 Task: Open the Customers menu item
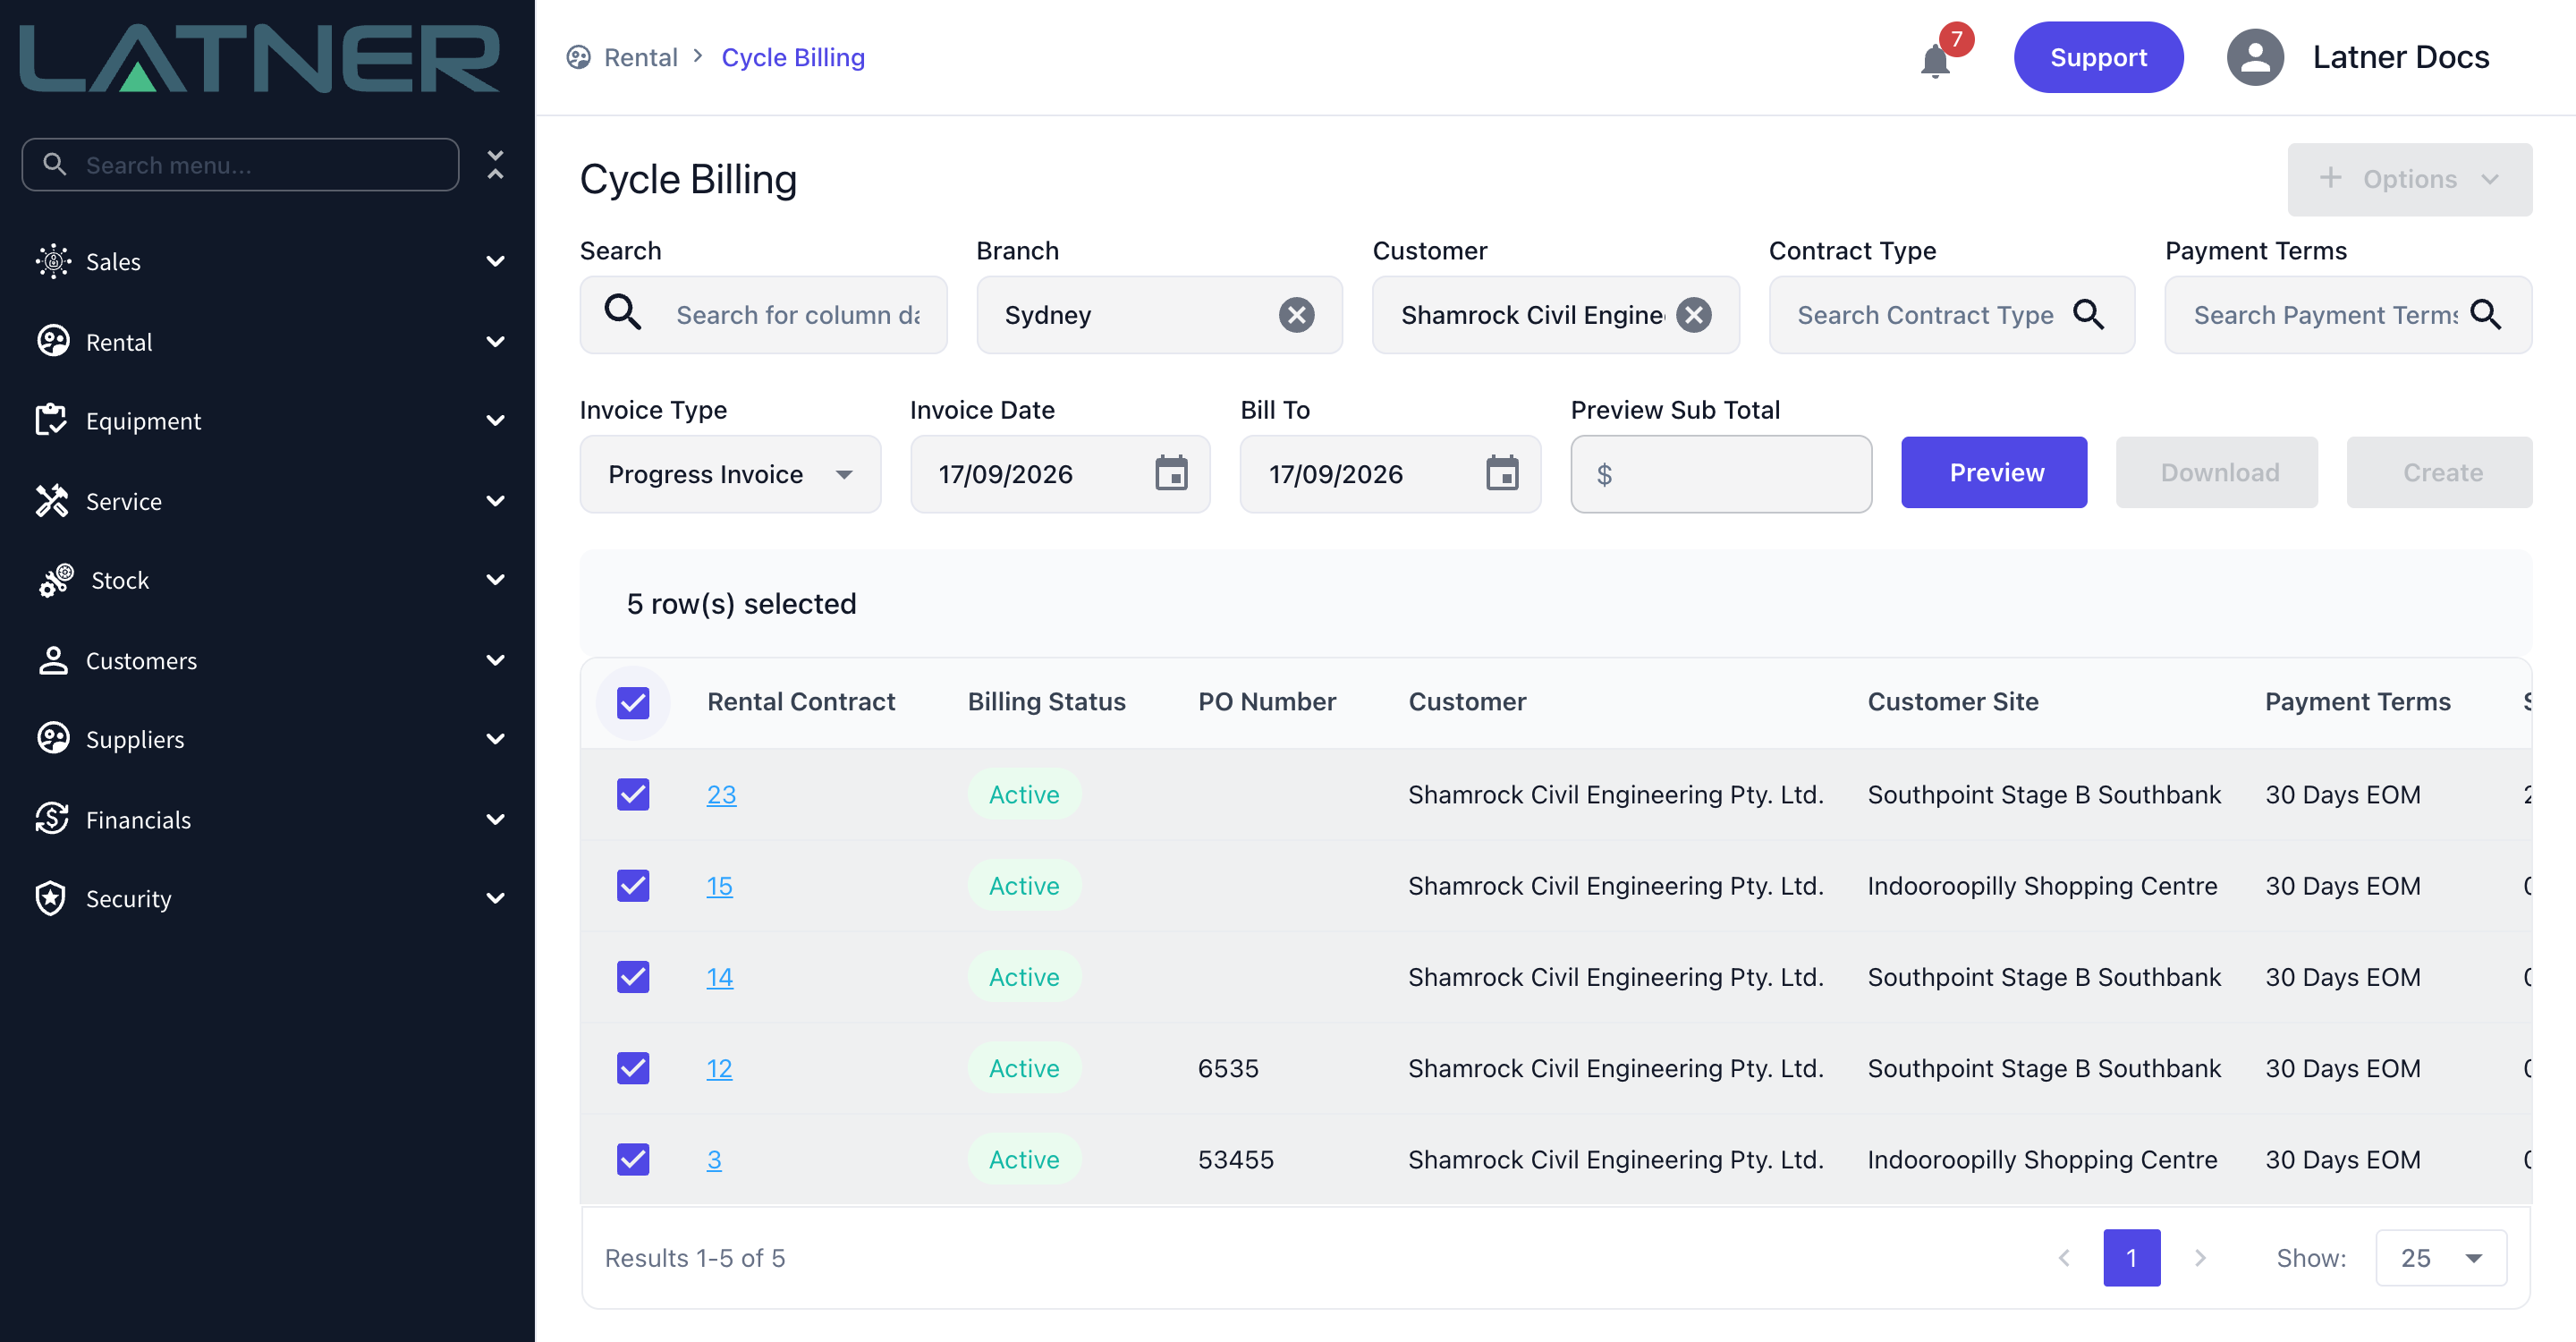(x=267, y=660)
